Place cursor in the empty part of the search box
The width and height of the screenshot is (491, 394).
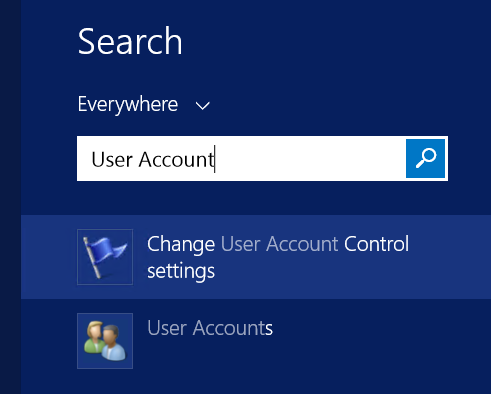[310, 158]
